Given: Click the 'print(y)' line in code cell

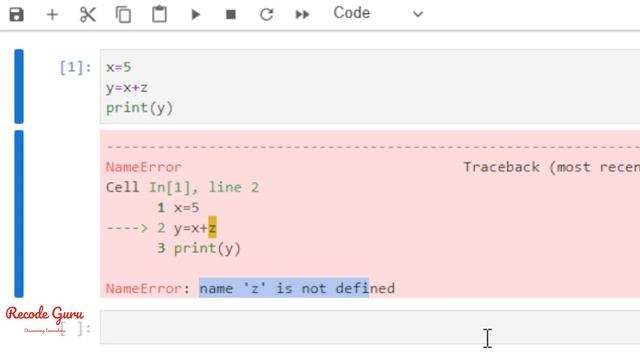Looking at the screenshot, I should (x=140, y=108).
